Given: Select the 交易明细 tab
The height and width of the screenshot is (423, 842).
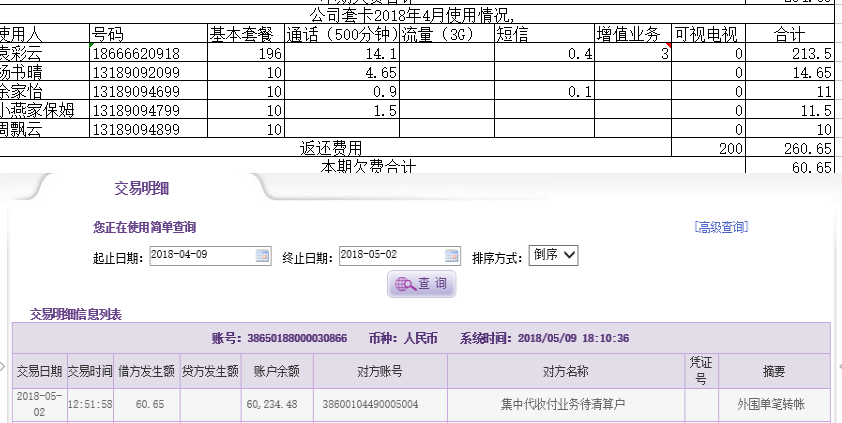Looking at the screenshot, I should point(141,188).
